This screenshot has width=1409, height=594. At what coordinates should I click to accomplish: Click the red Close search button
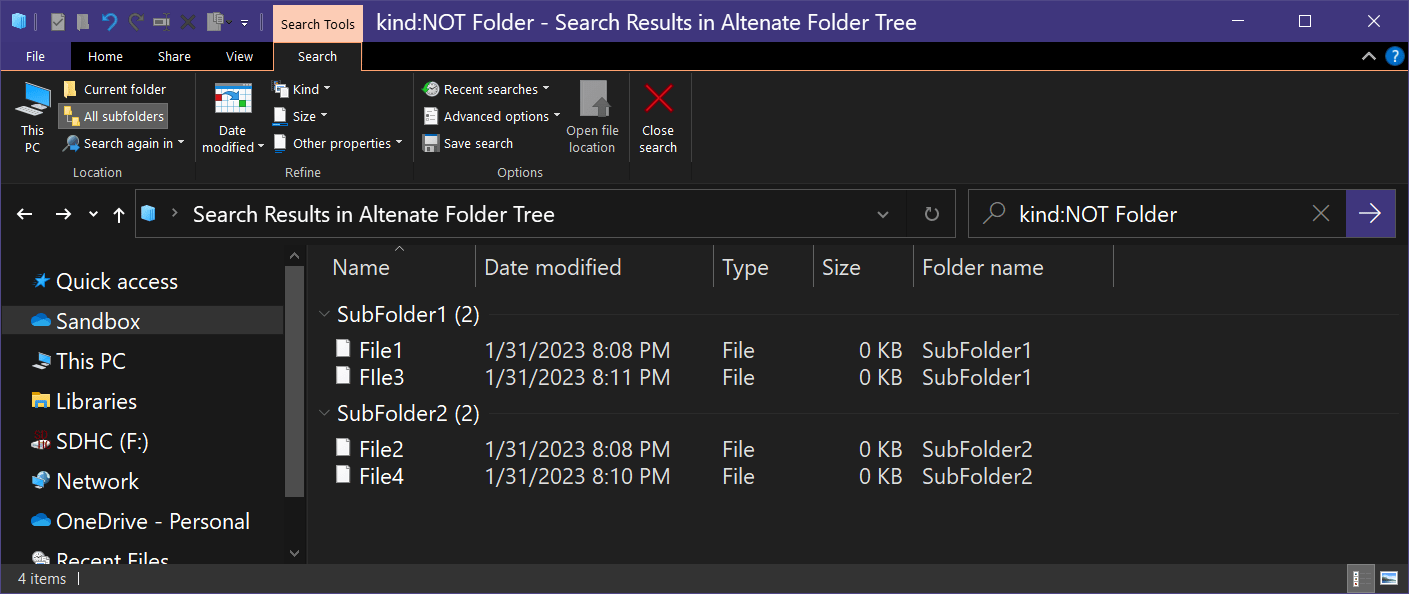click(658, 118)
